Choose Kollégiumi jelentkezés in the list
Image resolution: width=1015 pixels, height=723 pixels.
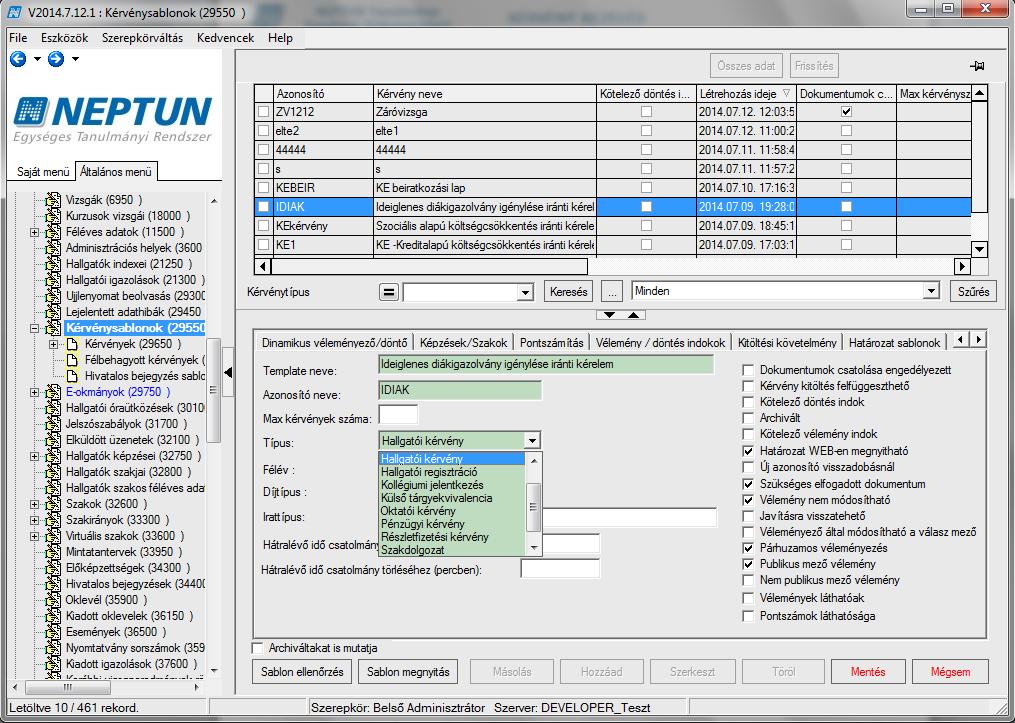click(453, 485)
